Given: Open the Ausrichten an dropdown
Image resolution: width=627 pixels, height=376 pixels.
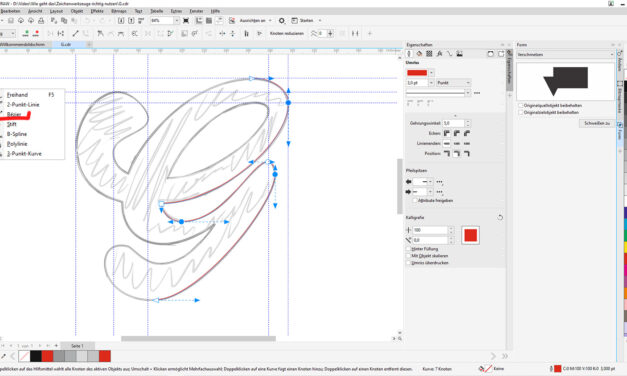Looking at the screenshot, I should [x=256, y=20].
